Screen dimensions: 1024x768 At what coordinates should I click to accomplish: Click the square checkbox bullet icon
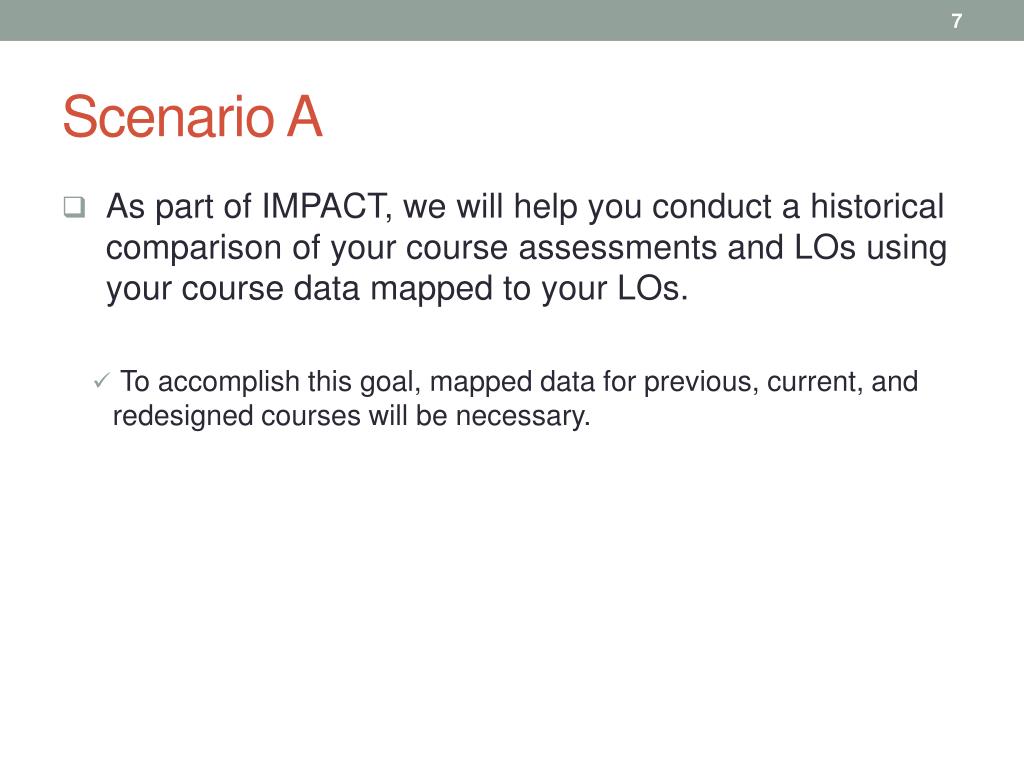point(74,207)
